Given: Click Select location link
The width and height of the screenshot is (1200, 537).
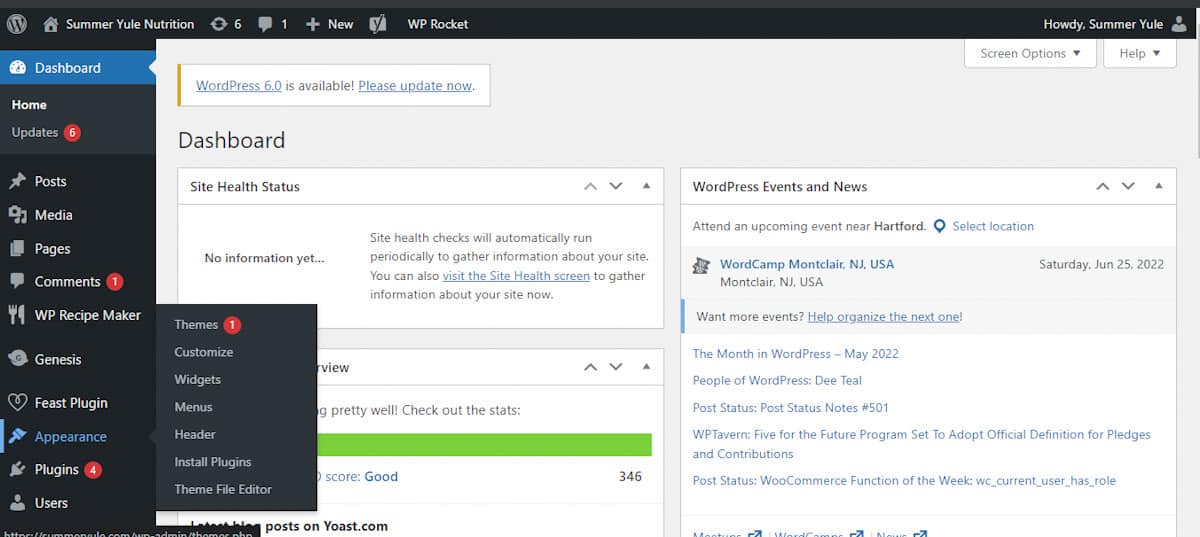Looking at the screenshot, I should click(x=993, y=226).
